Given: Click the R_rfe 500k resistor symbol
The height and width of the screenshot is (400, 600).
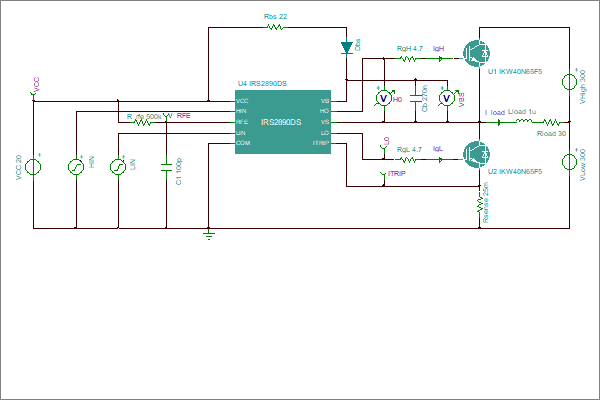Looking at the screenshot, I should click(x=142, y=122).
